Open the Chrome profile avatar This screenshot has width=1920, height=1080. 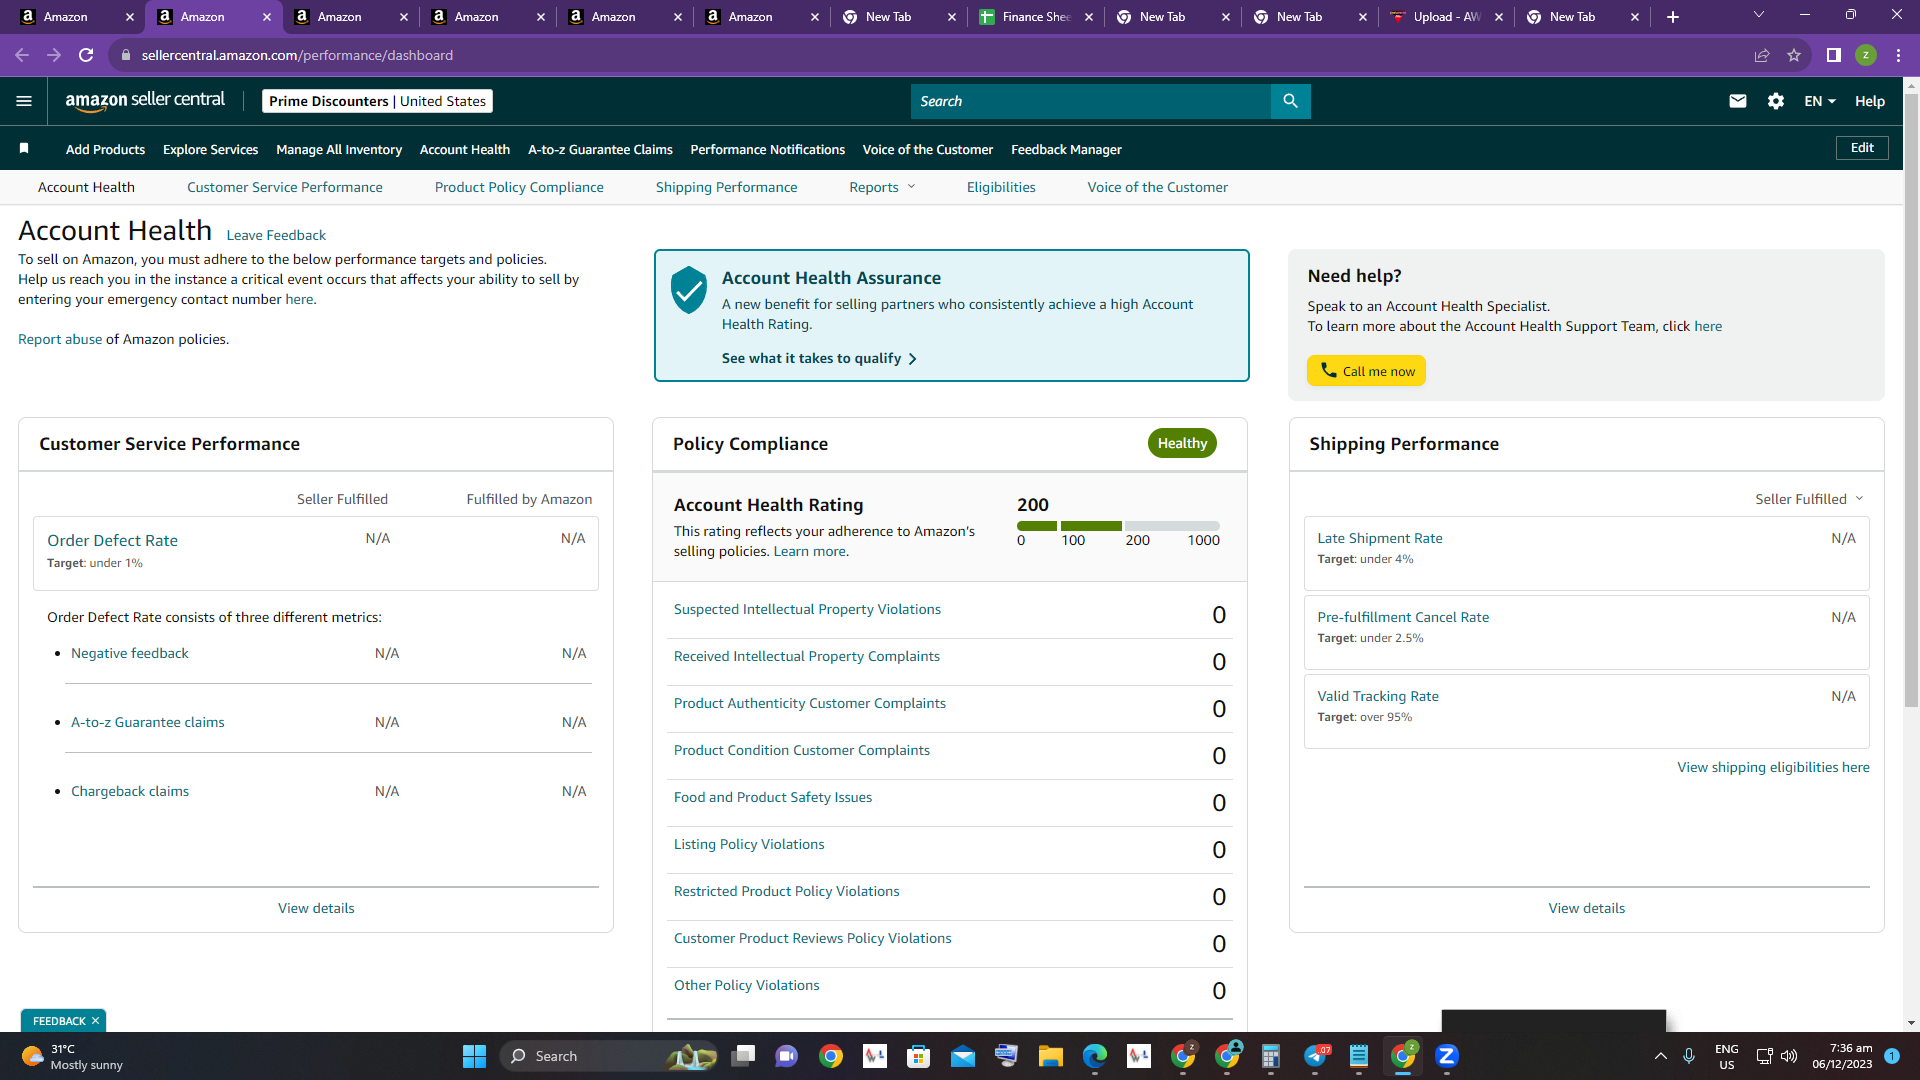coord(1866,55)
